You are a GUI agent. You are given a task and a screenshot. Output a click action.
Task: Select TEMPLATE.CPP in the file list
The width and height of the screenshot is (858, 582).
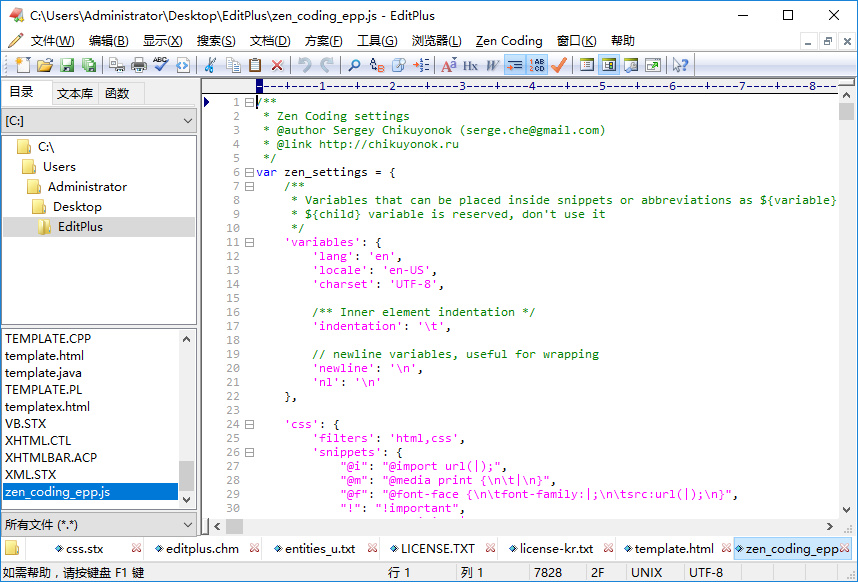(48, 339)
